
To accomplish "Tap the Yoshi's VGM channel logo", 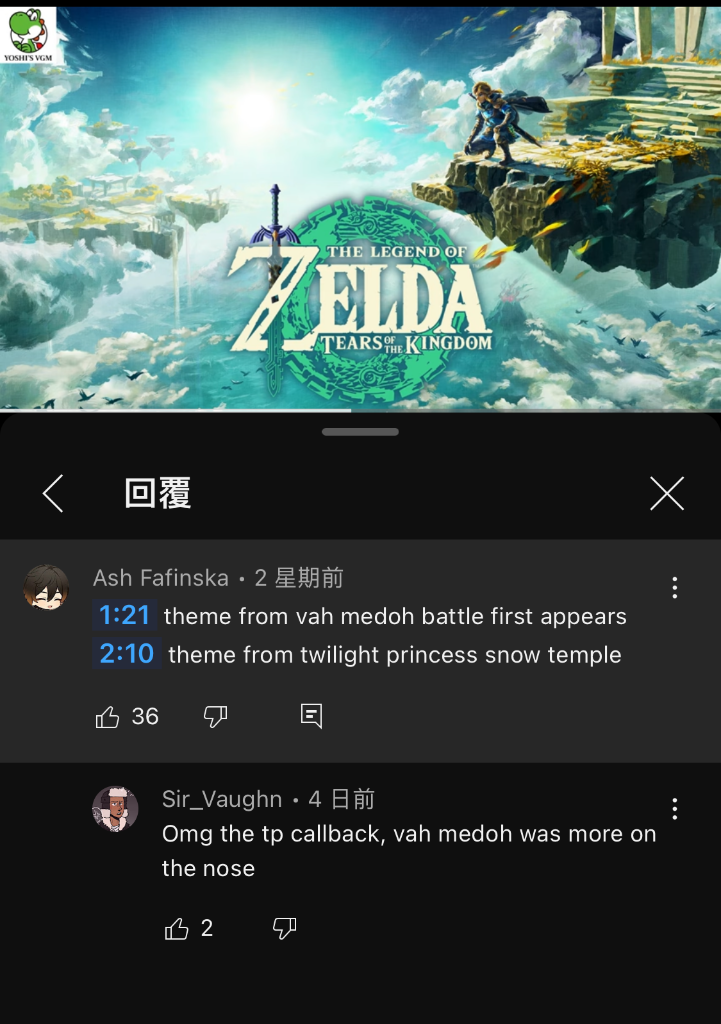I will [x=28, y=35].
